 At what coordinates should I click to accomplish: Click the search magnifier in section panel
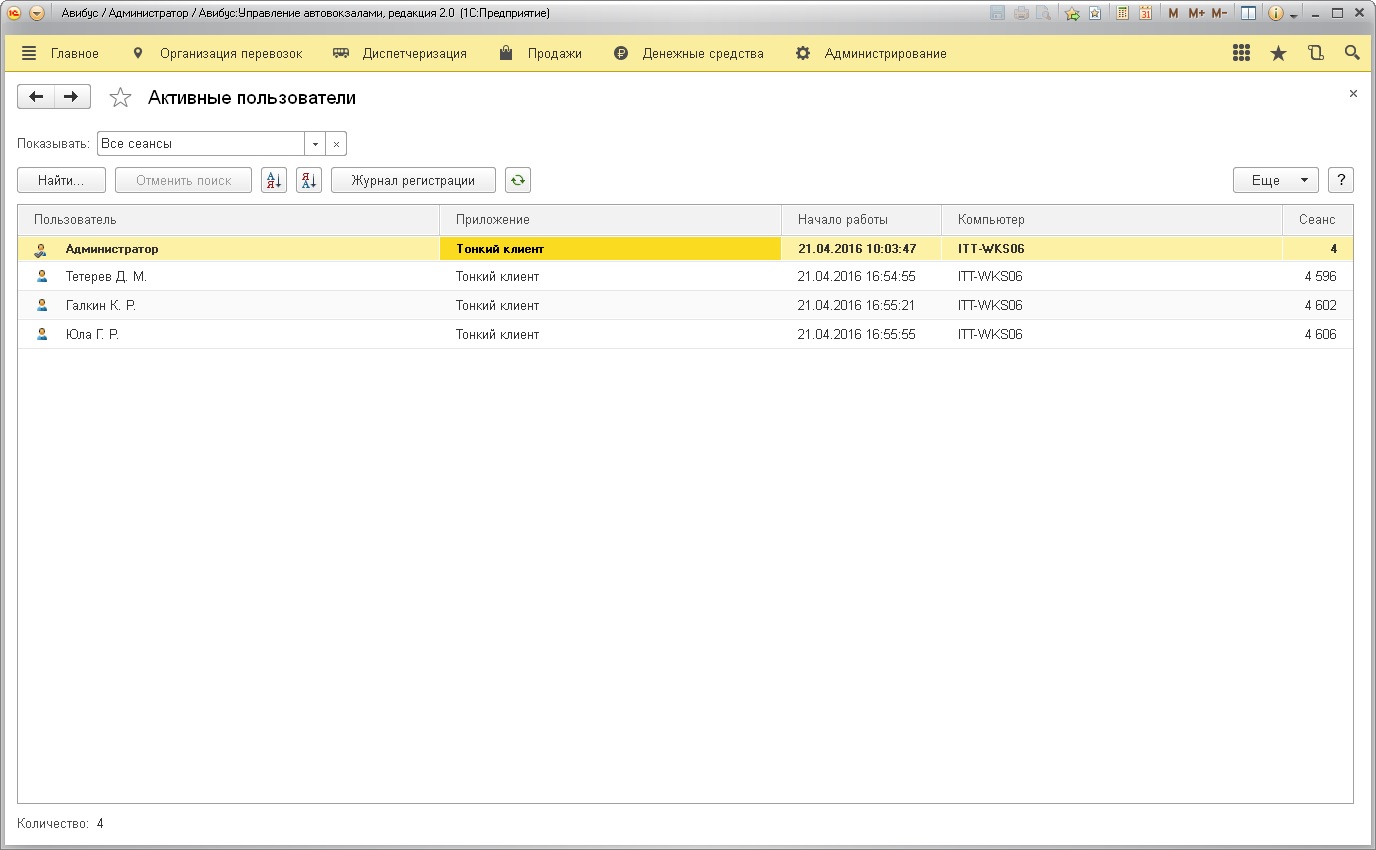[x=1352, y=53]
